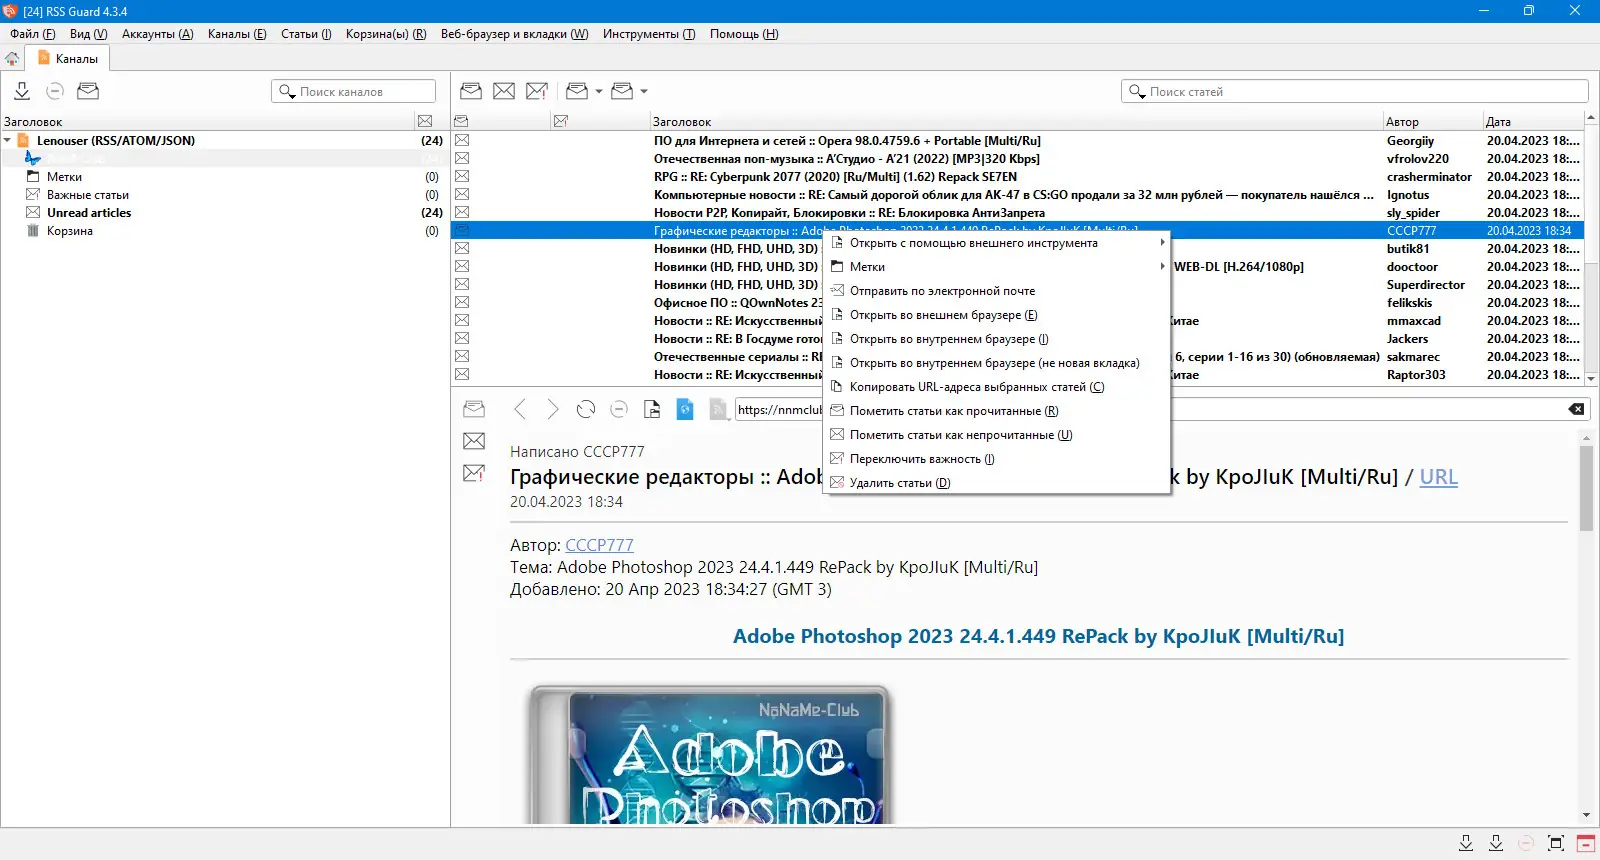Focus the Поиск статей search field
The height and width of the screenshot is (860, 1600).
tap(1355, 91)
